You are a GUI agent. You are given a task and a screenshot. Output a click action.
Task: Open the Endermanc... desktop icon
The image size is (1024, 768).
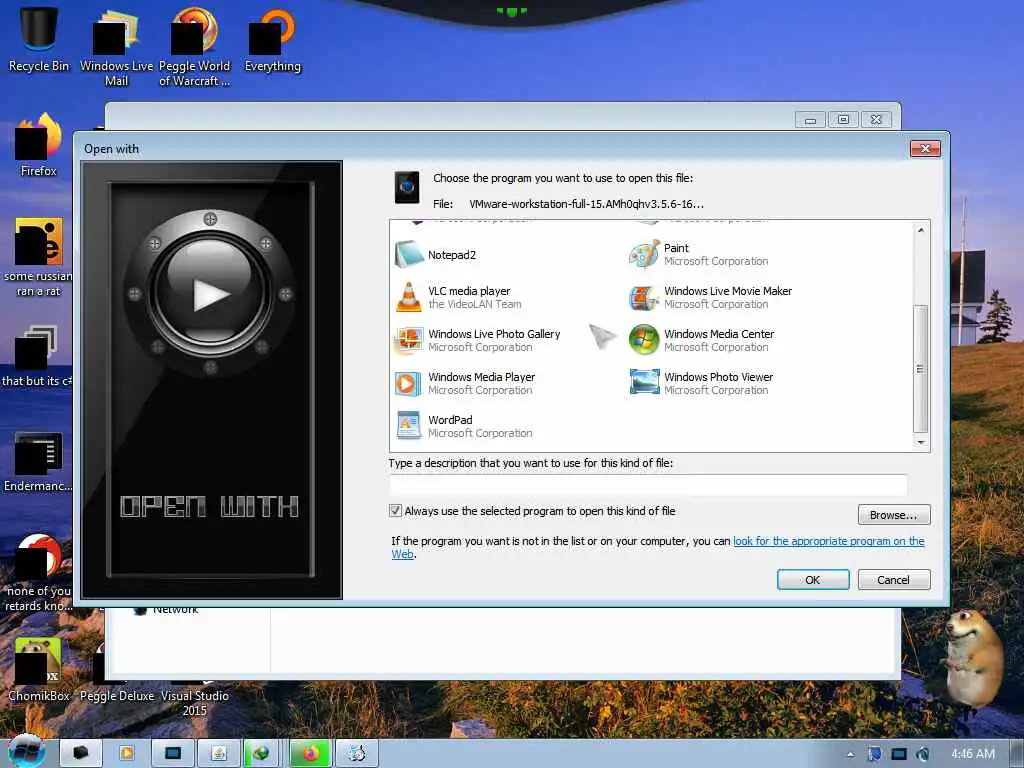38,462
